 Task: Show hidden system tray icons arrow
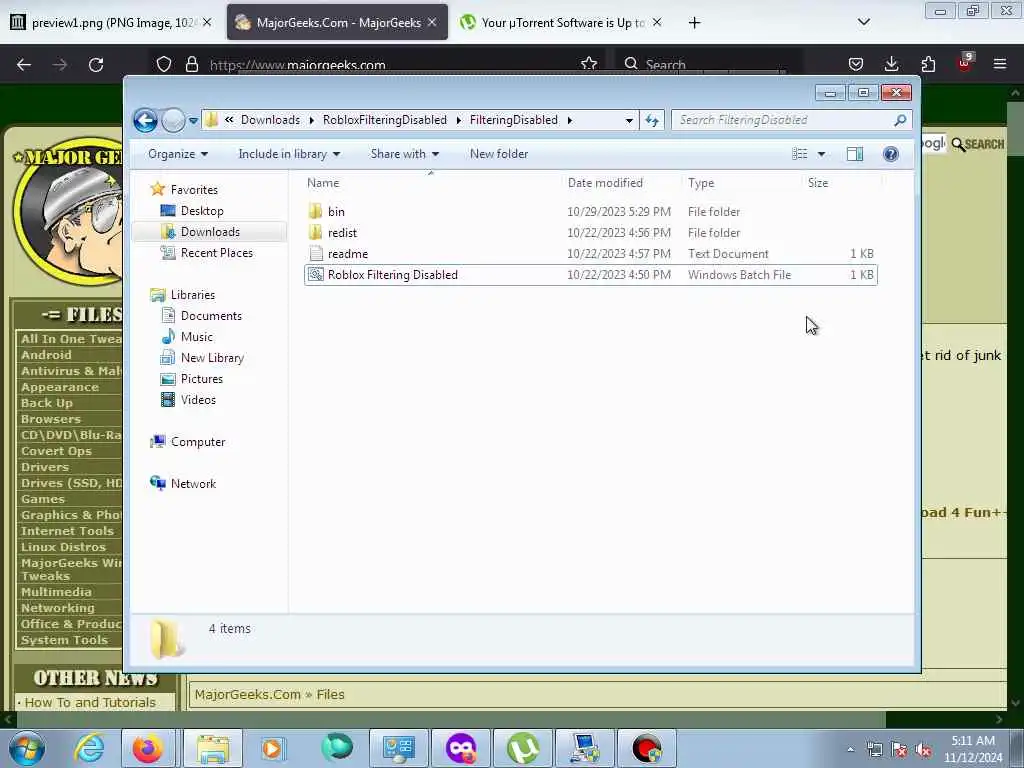tap(850, 749)
